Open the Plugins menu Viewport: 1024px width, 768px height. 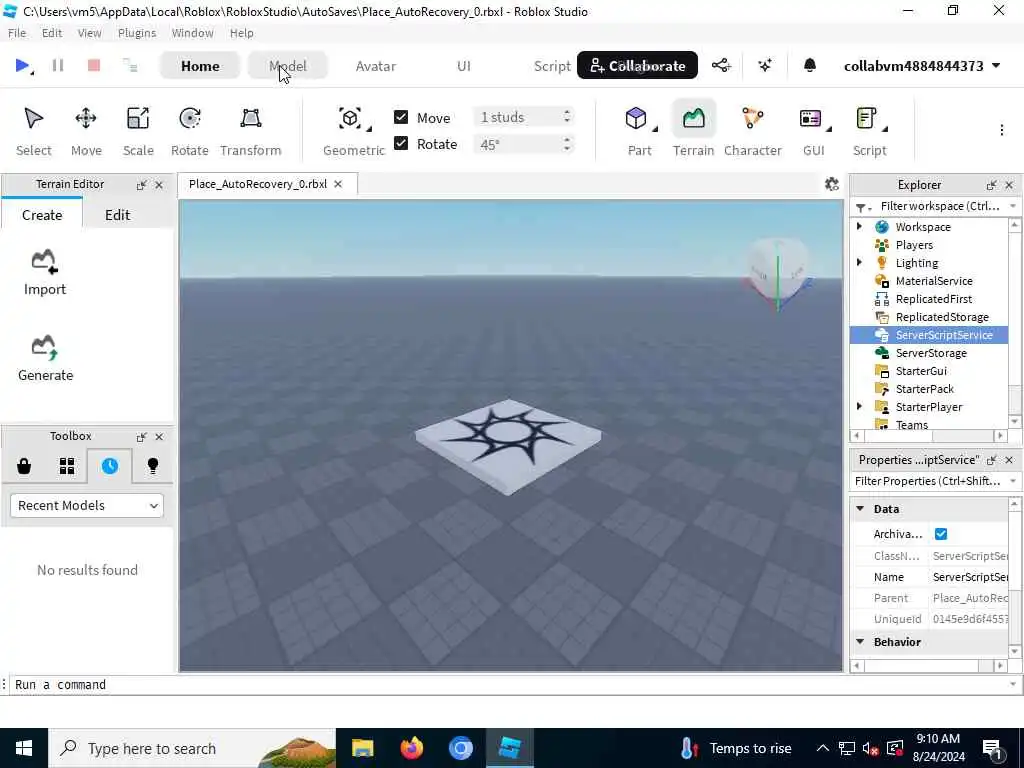click(136, 33)
